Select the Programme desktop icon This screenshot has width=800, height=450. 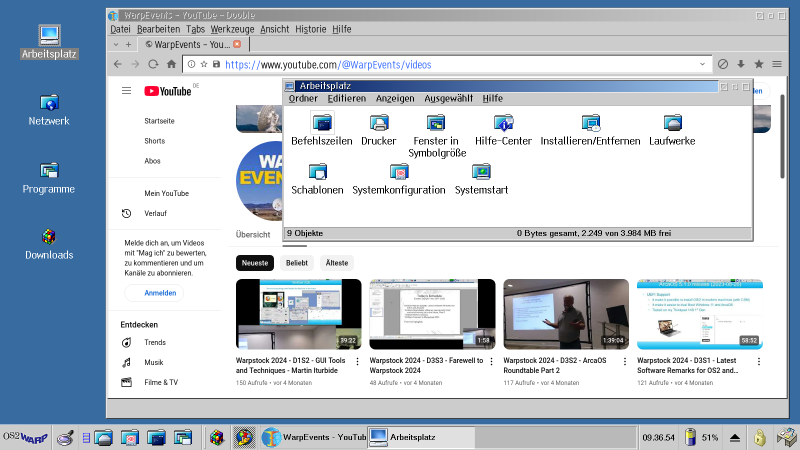point(49,178)
